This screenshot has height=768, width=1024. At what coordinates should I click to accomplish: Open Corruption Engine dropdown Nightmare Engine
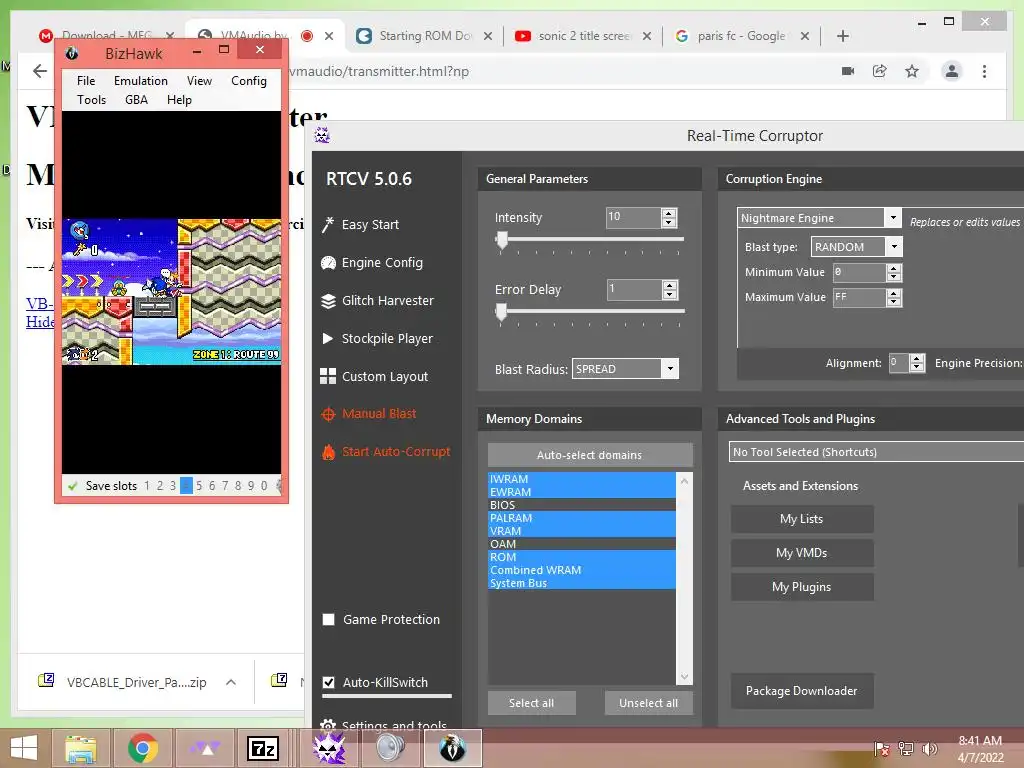point(819,217)
